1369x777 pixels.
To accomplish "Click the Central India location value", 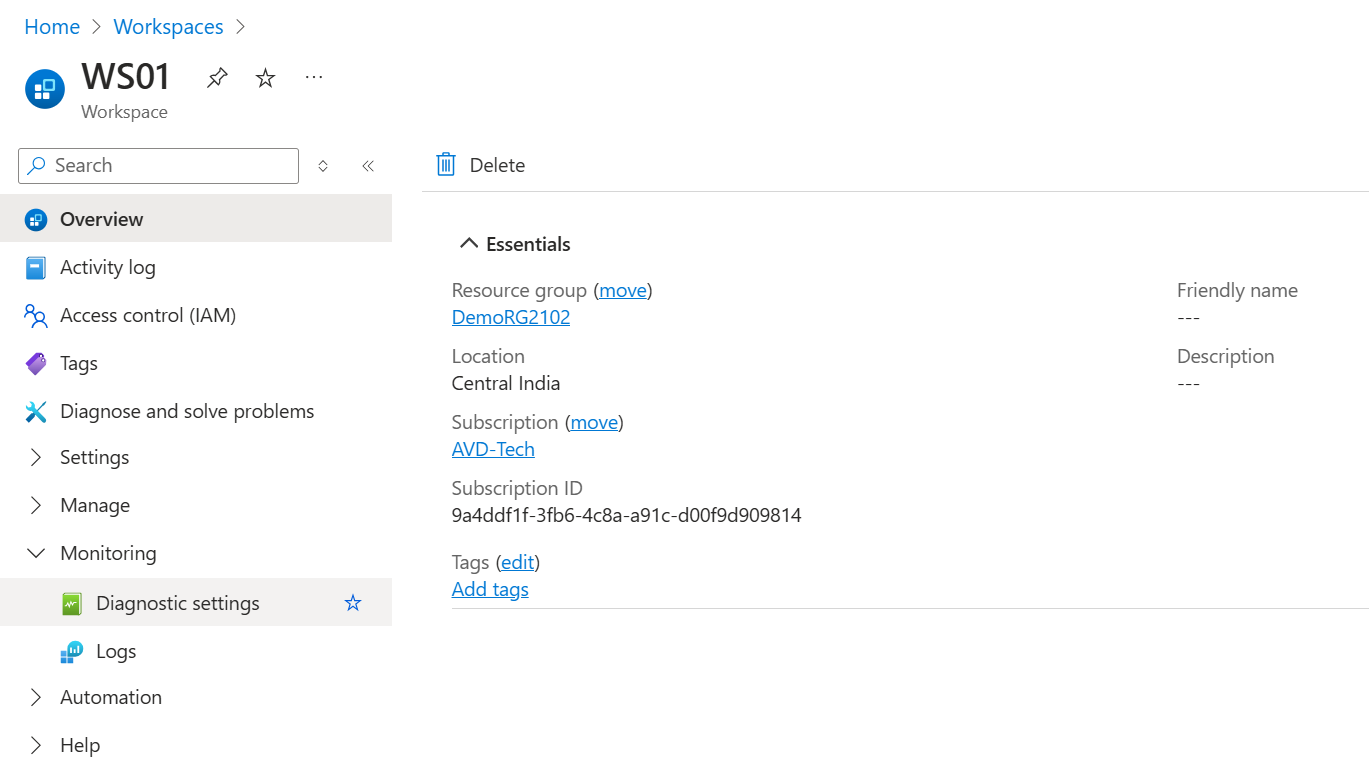I will tap(506, 383).
